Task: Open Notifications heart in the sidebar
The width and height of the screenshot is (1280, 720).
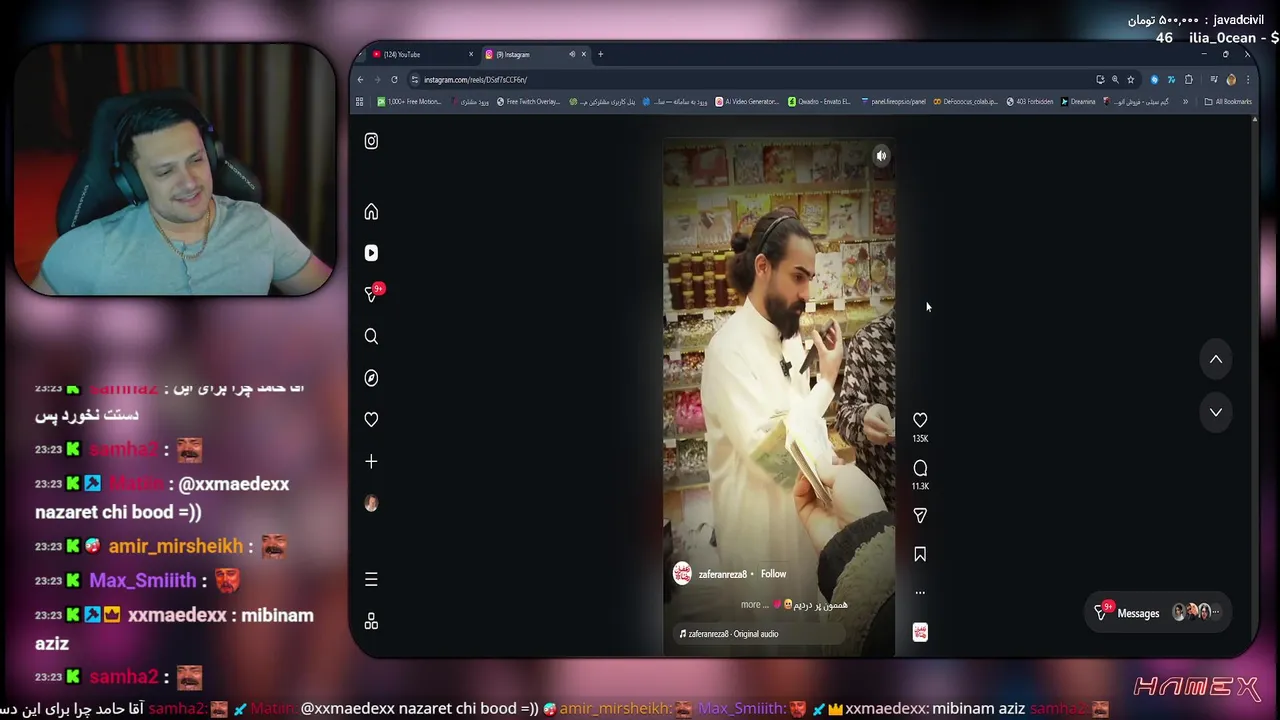Action: click(371, 420)
